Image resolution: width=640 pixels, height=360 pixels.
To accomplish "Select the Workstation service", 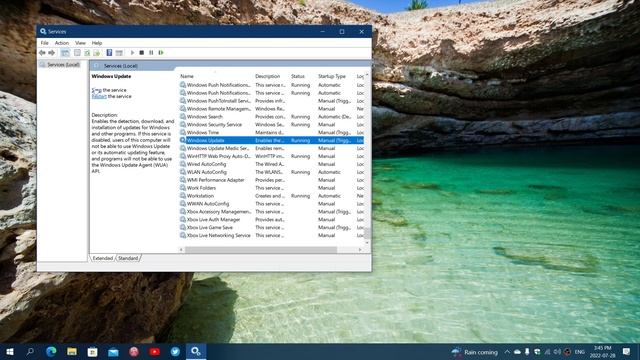I will pyautogui.click(x=271, y=196).
